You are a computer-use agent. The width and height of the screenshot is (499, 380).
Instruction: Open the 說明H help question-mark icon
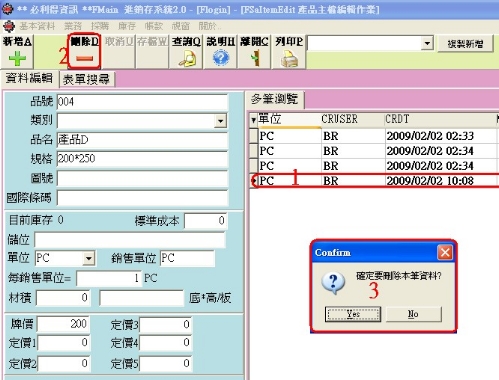(221, 58)
